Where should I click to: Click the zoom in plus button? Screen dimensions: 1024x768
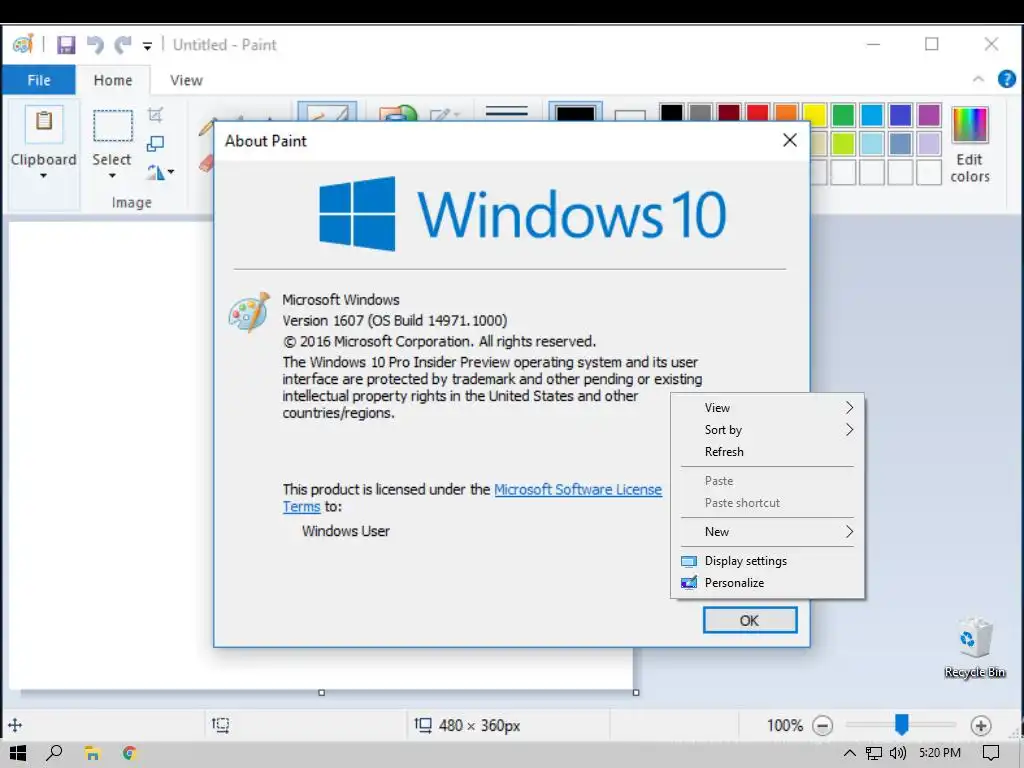pos(980,726)
